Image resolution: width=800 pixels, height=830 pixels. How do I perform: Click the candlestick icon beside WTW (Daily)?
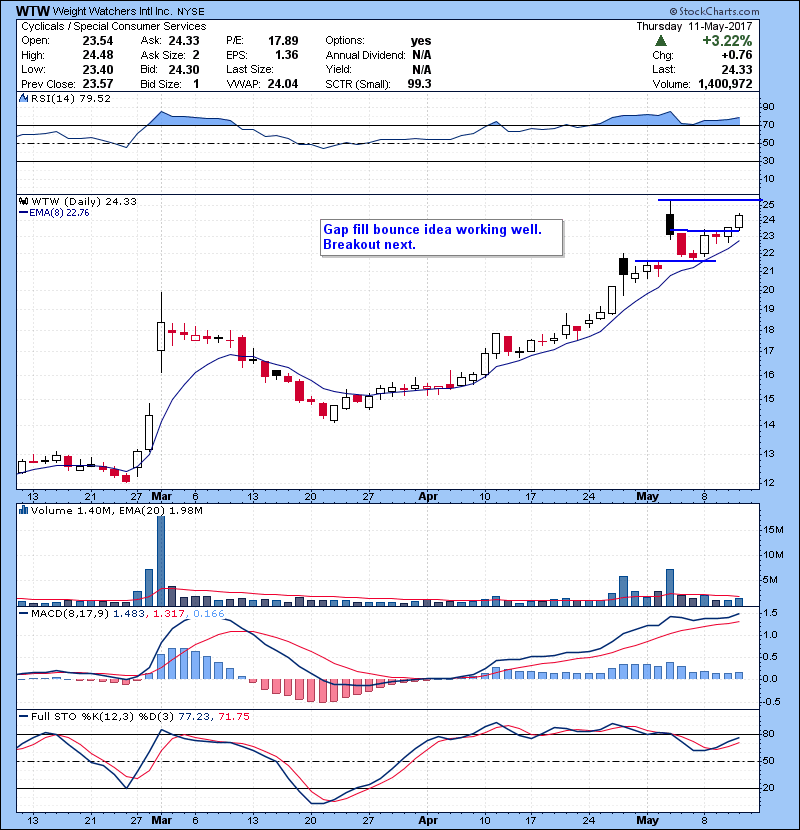tap(23, 201)
